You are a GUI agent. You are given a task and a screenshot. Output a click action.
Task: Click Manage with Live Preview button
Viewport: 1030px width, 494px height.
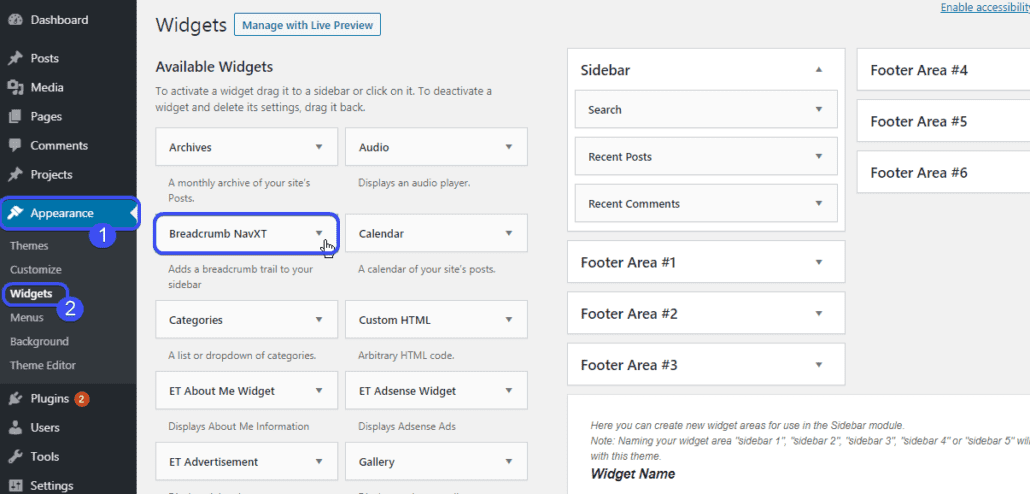[x=307, y=26]
